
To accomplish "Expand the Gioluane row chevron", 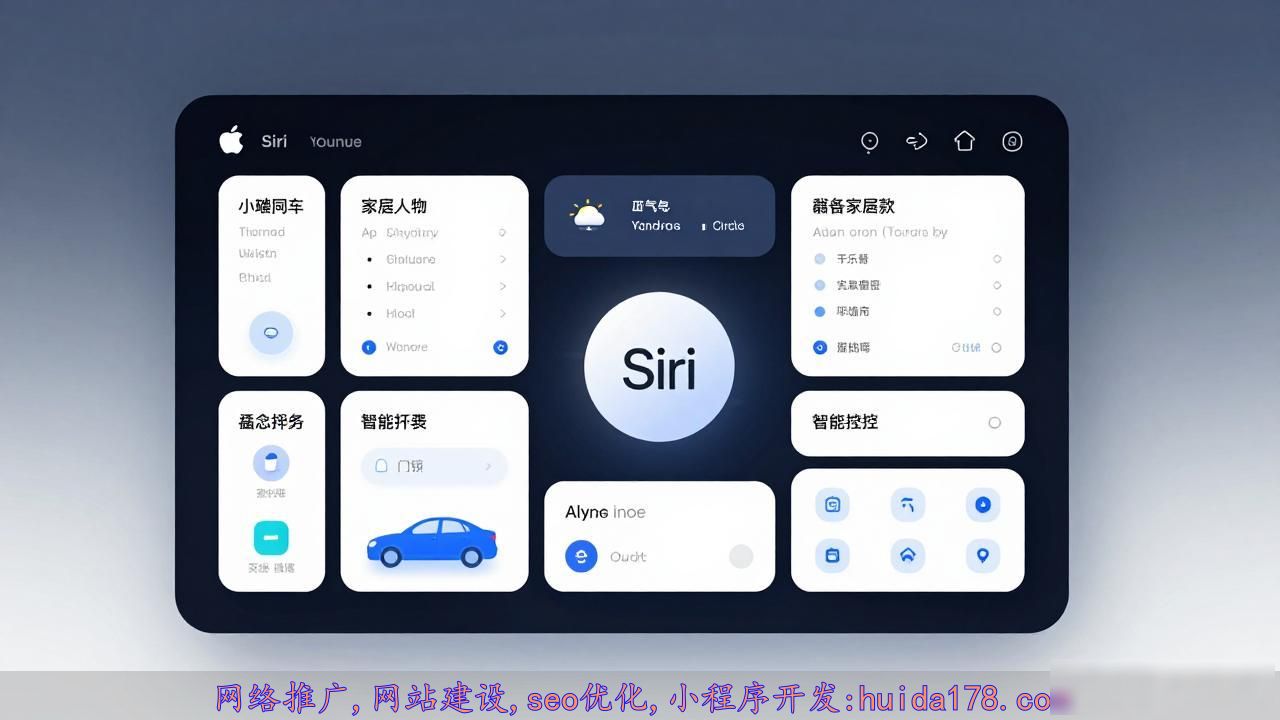I will 502,259.
